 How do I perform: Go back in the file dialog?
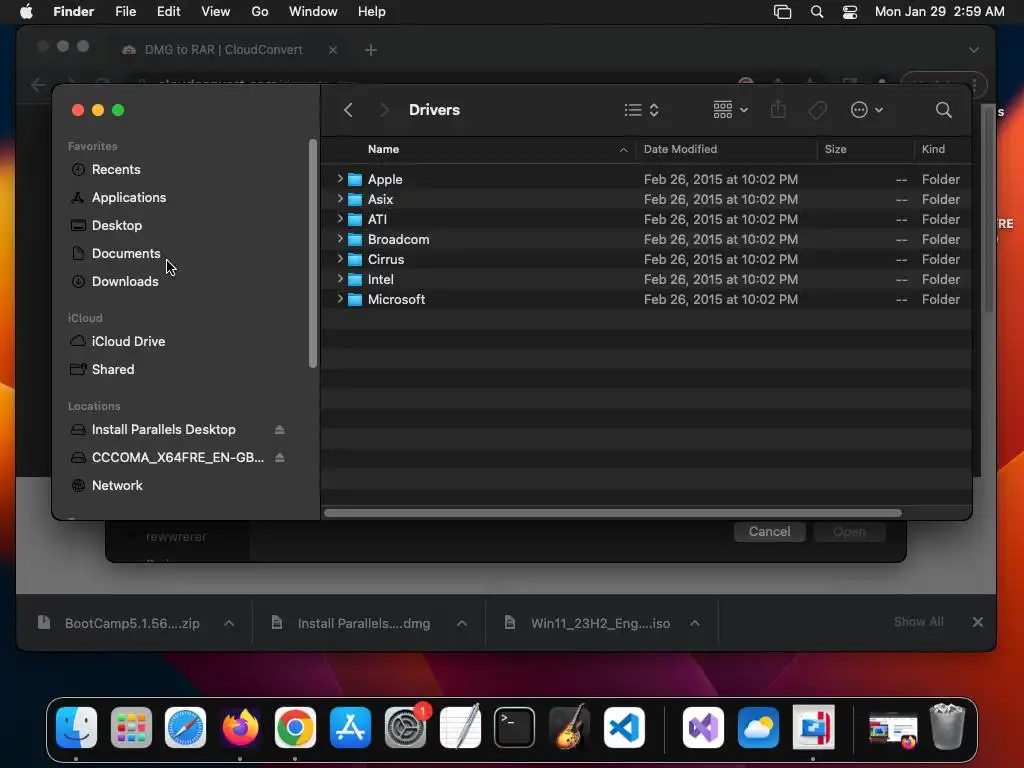click(x=348, y=110)
